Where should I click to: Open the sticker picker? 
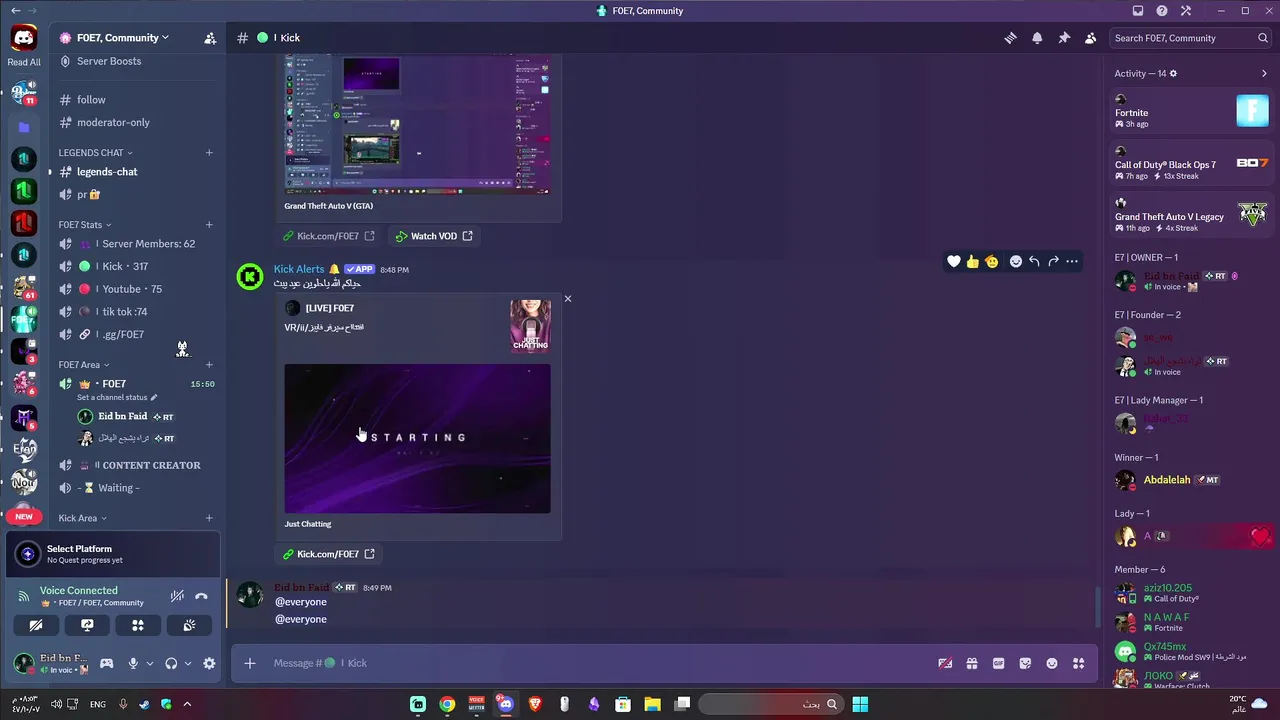pos(1025,663)
